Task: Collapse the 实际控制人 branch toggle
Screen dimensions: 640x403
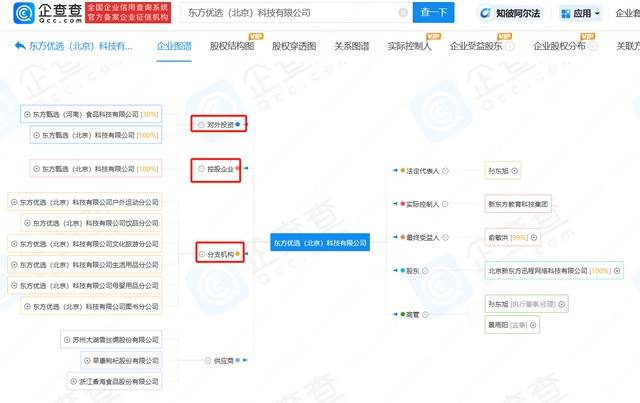Action: coord(445,204)
